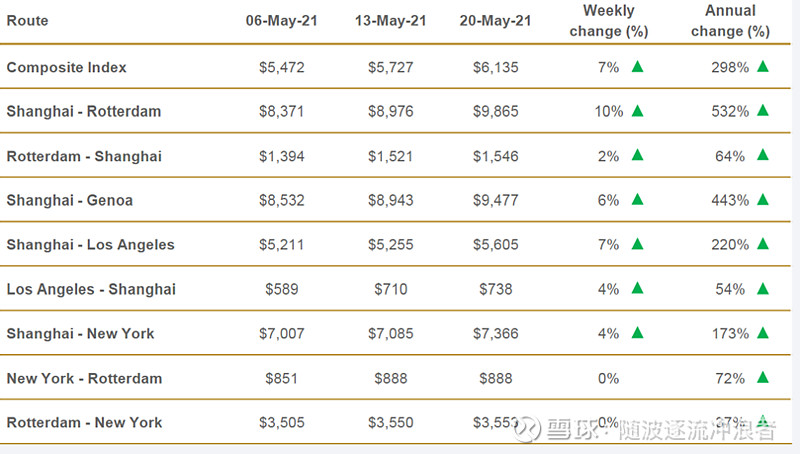Click the Weekly change (%) header
Viewport: 800px width, 454px height.
(x=609, y=21)
